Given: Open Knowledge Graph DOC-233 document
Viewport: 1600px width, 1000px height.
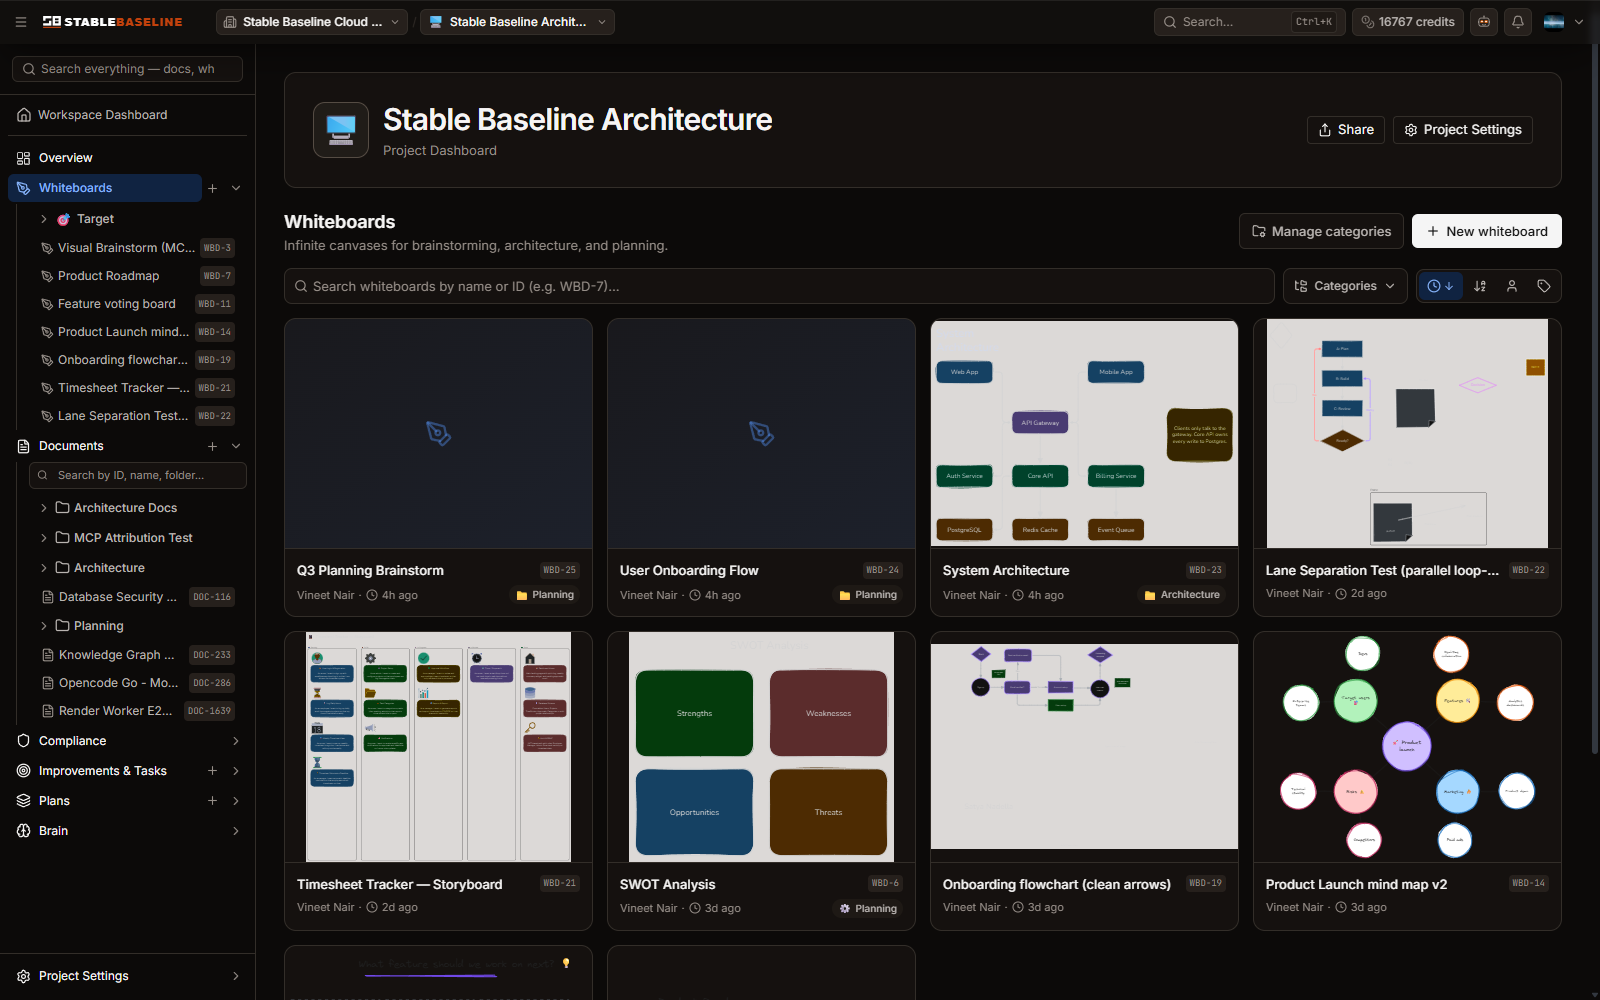Looking at the screenshot, I should click(x=138, y=655).
